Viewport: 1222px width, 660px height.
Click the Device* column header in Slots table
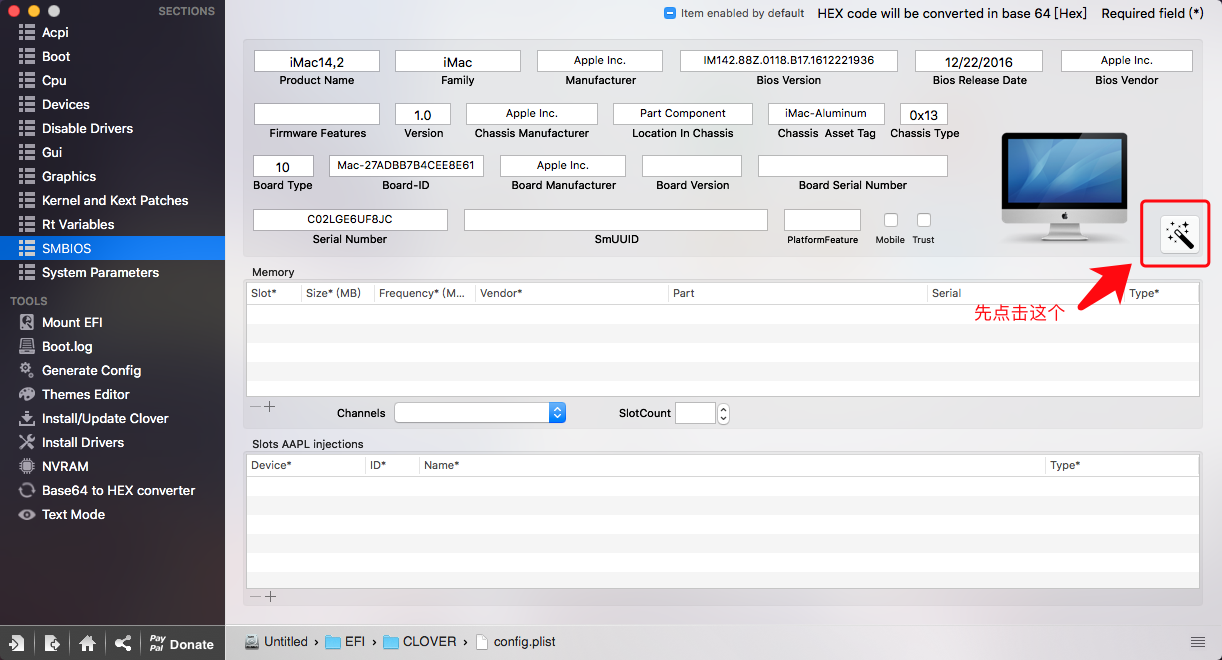tap(306, 465)
